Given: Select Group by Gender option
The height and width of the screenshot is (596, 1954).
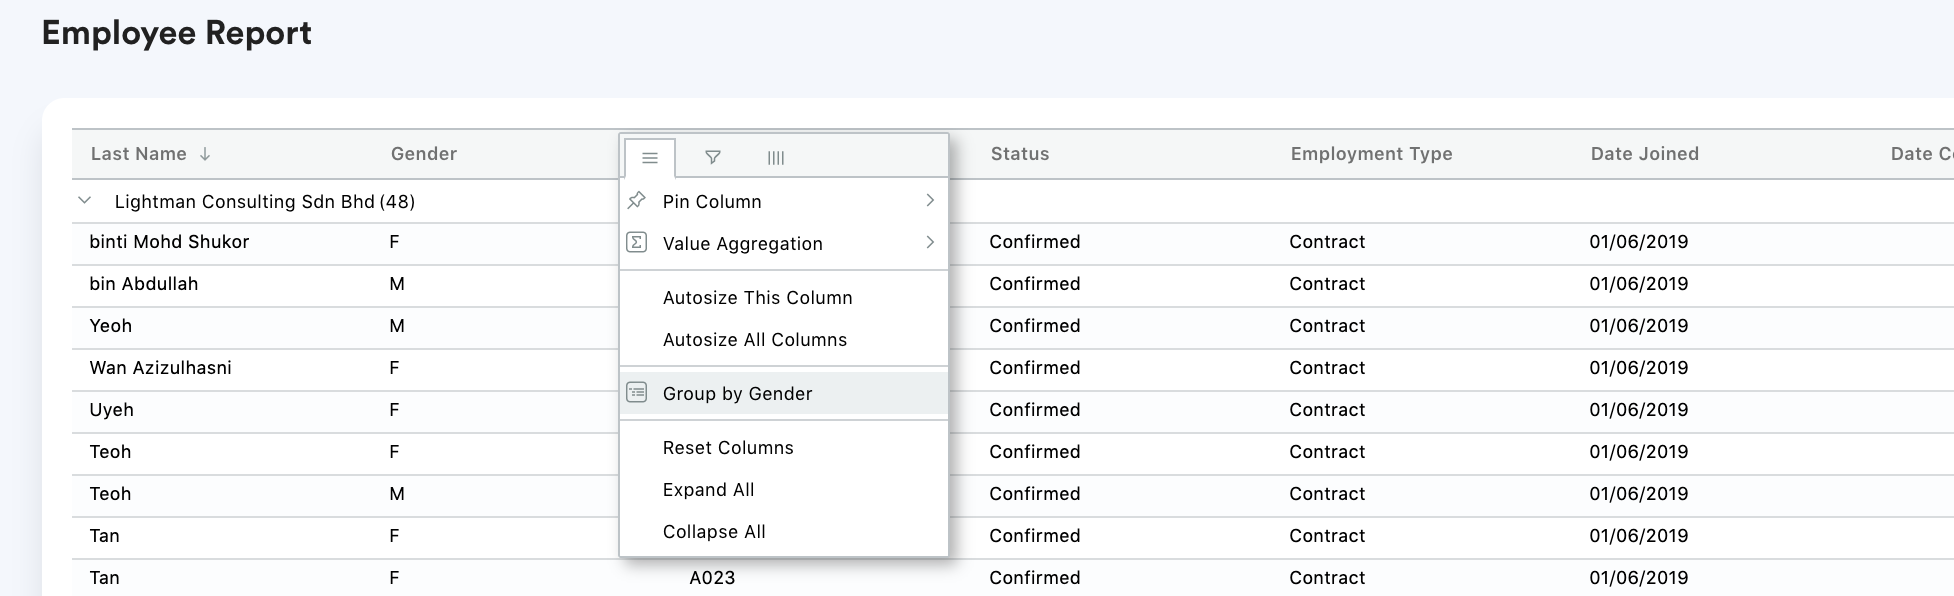Looking at the screenshot, I should coord(737,394).
